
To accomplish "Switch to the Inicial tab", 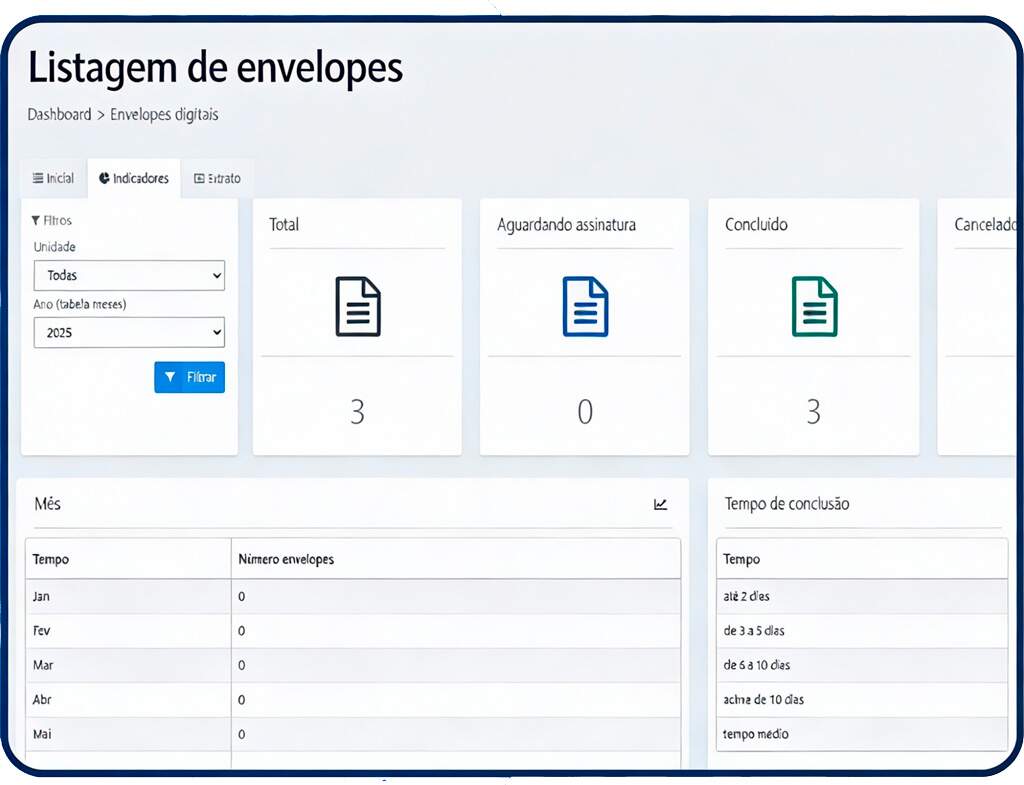I will click(52, 178).
